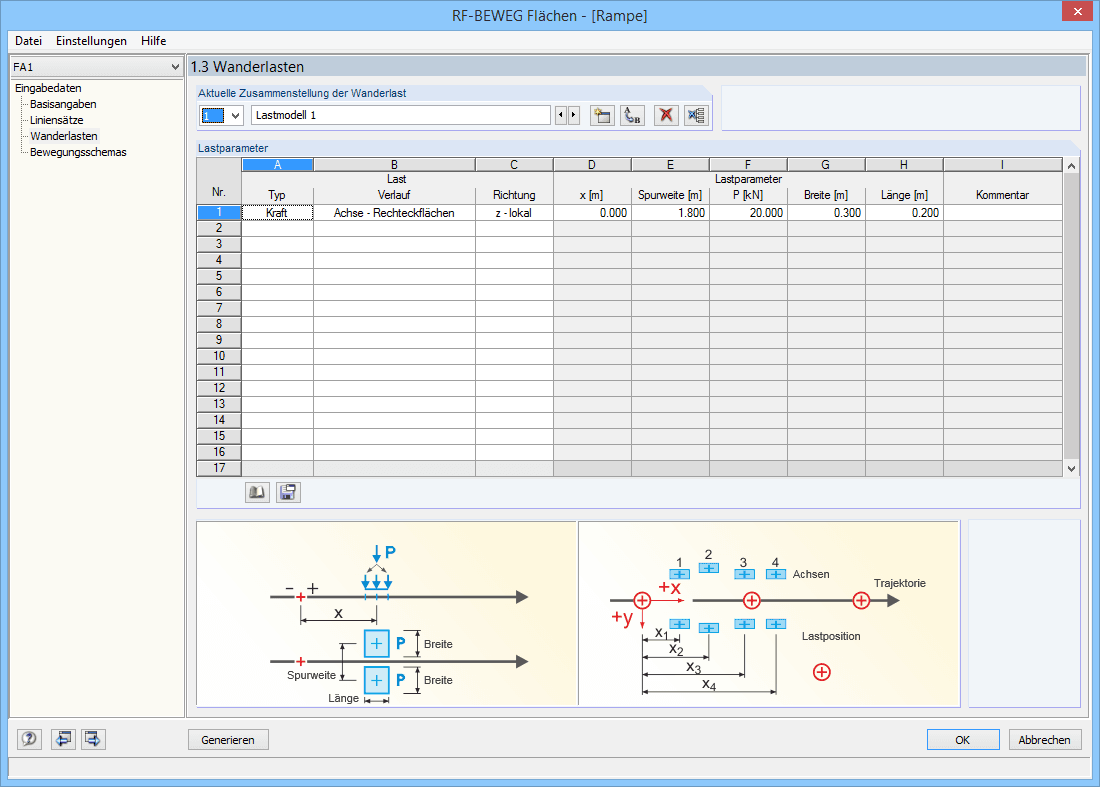Click the empty Kommentar cell in row 1
The image size is (1100, 787).
click(x=1002, y=213)
